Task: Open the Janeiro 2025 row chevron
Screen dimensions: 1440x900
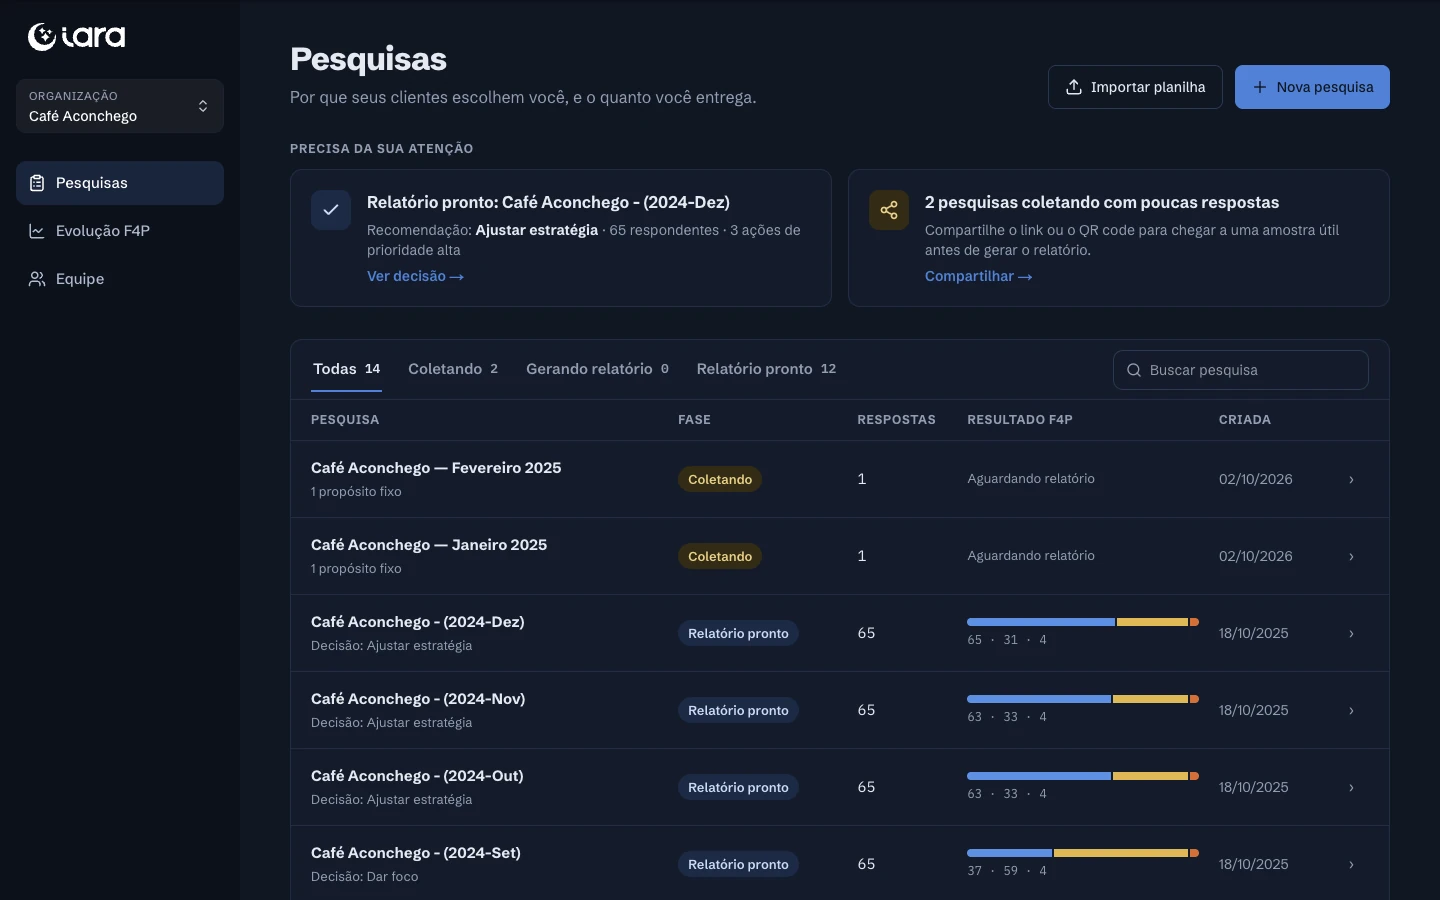Action: tap(1351, 557)
